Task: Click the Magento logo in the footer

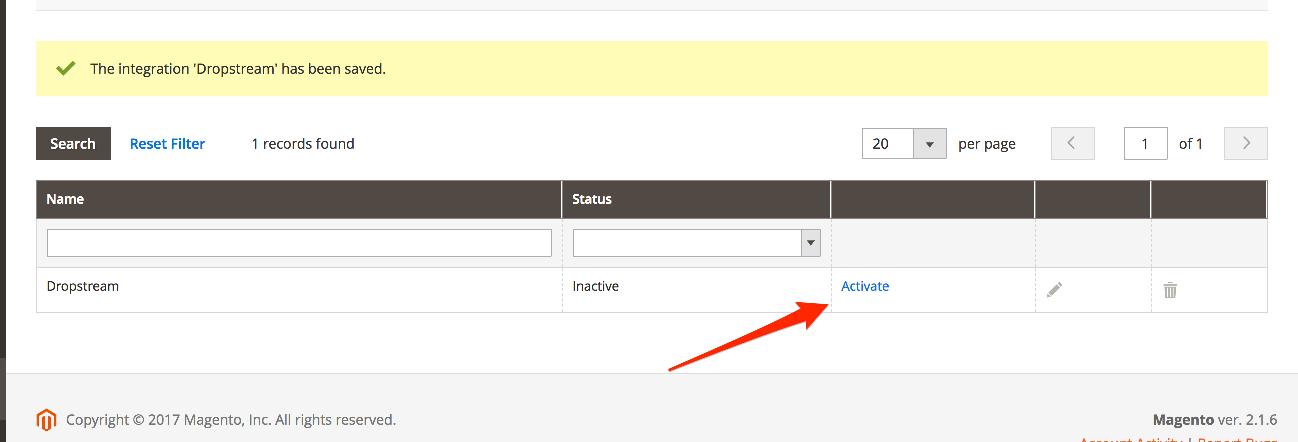Action: [46, 420]
